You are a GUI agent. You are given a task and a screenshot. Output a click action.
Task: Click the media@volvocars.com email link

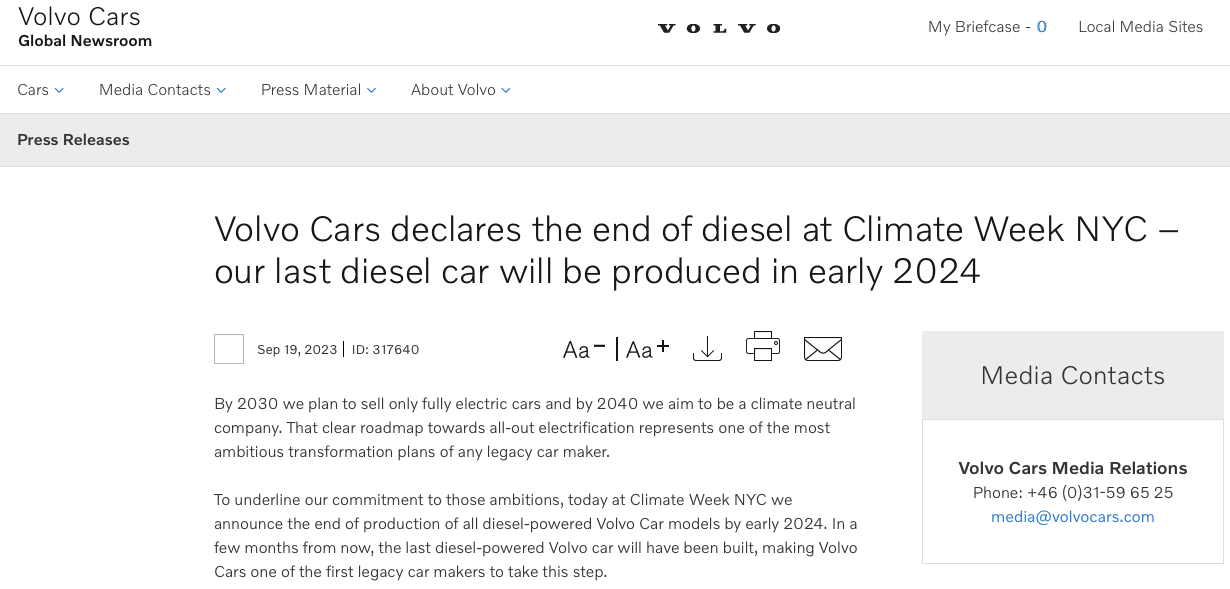click(x=1072, y=517)
